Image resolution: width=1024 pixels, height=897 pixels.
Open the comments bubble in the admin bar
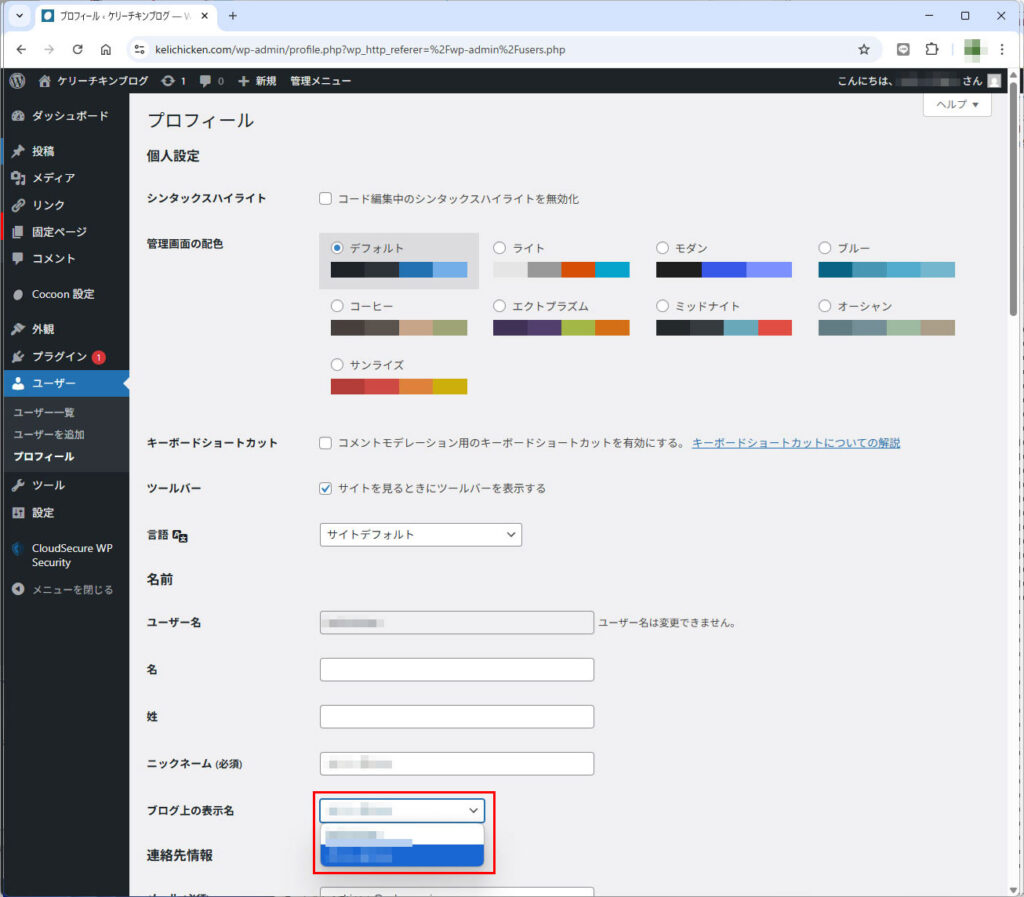[205, 81]
